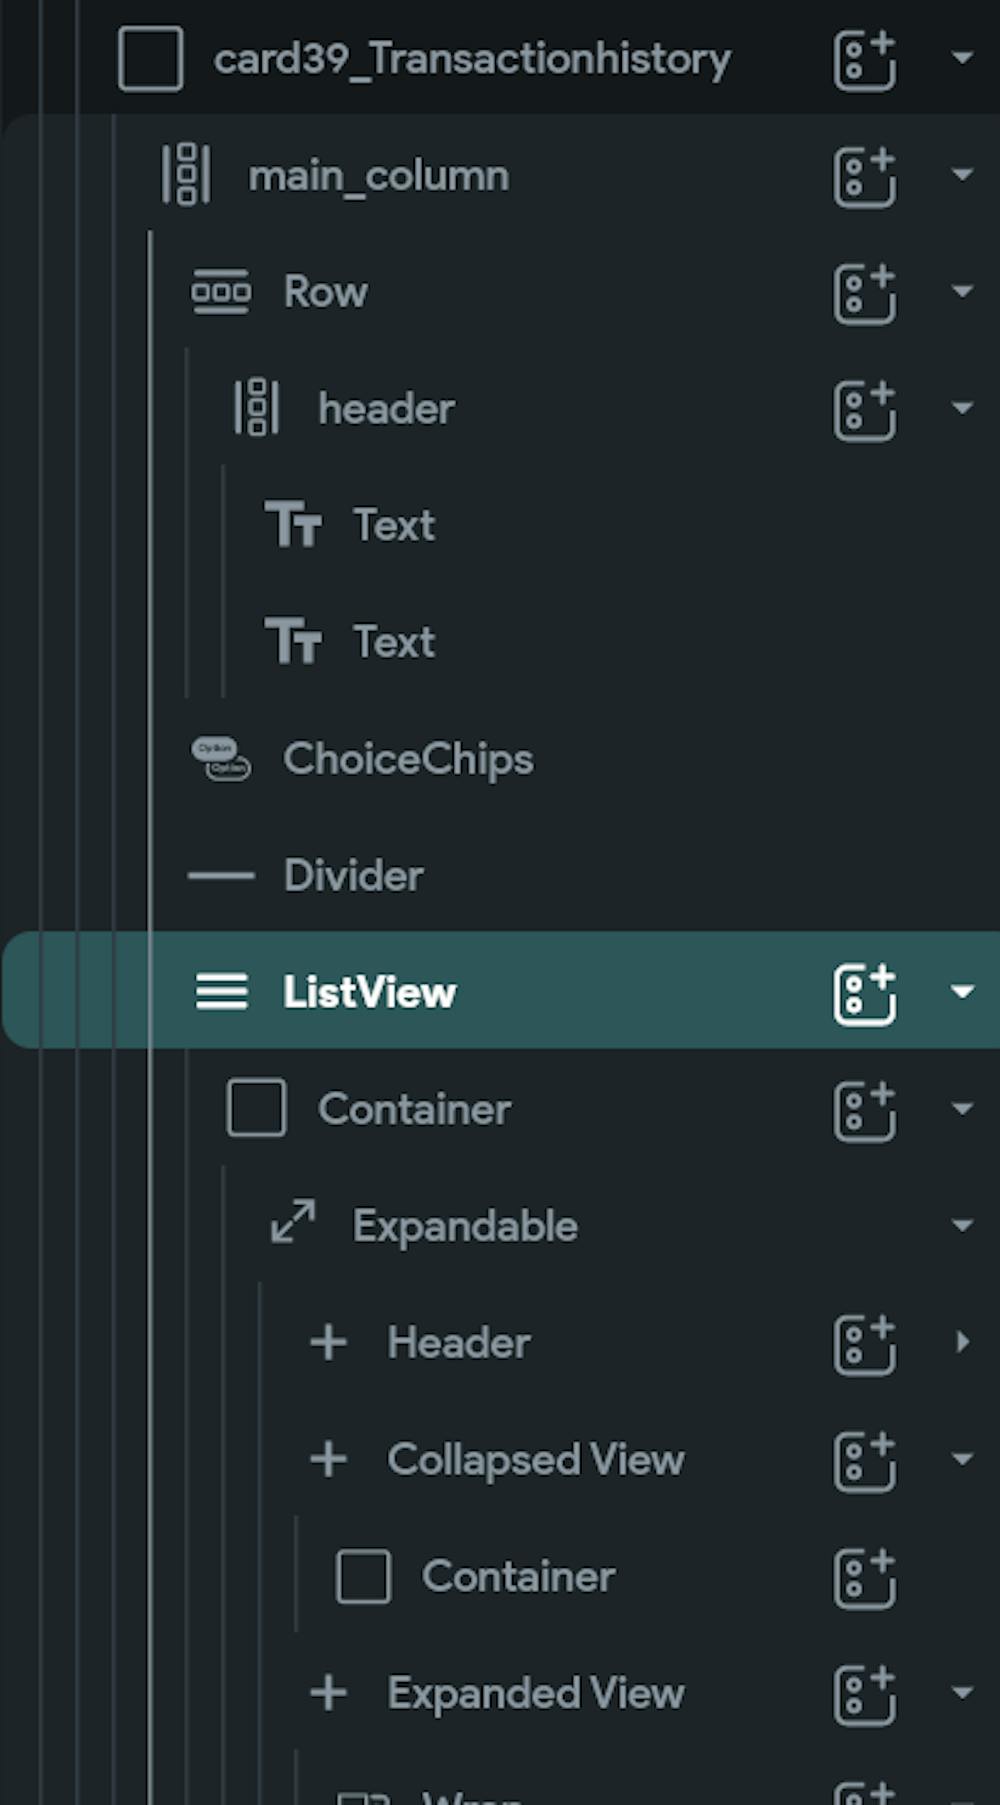The image size is (1000, 1805).
Task: Click add-widget icon beside main_column
Action: 864,177
